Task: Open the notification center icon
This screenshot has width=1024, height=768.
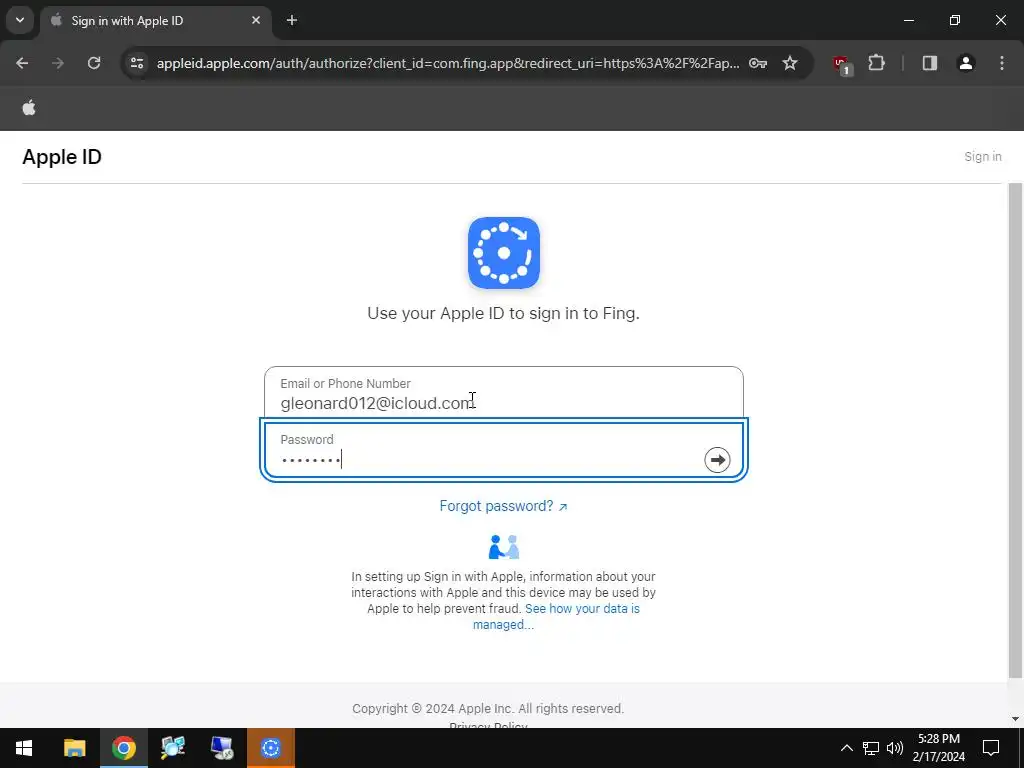Action: (991, 748)
